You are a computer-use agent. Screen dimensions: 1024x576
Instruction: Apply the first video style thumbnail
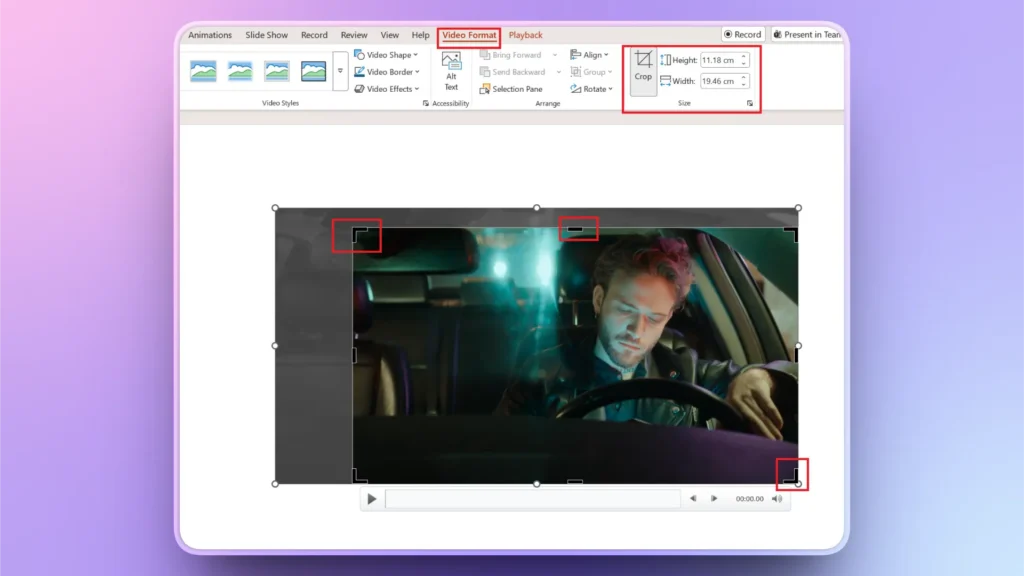[x=203, y=71]
